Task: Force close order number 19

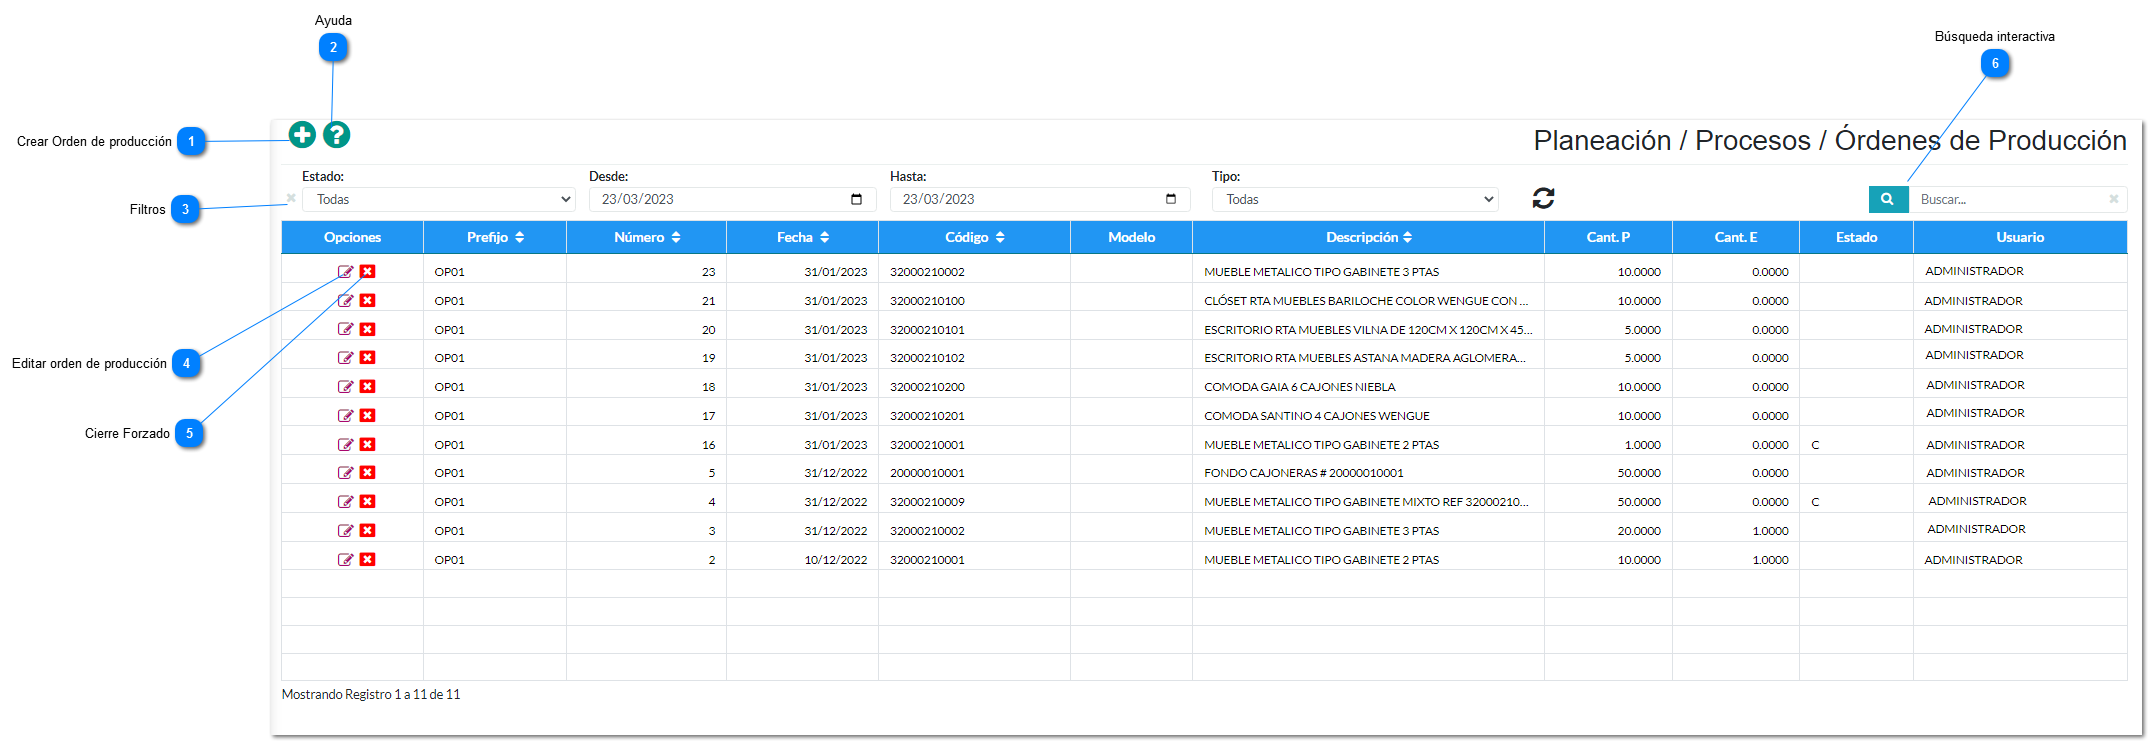Action: point(367,357)
